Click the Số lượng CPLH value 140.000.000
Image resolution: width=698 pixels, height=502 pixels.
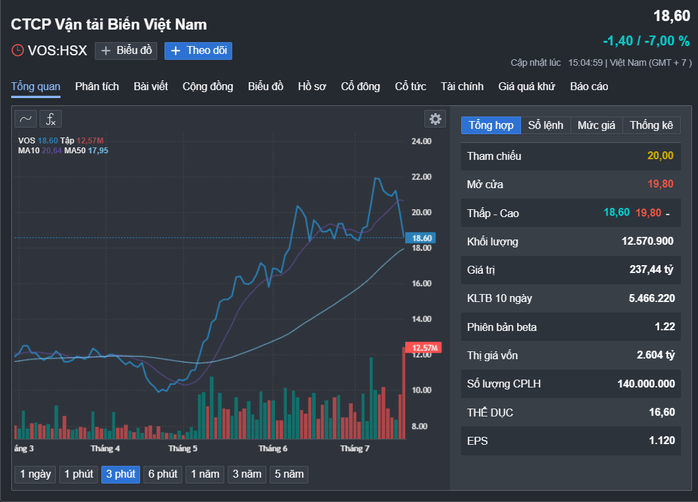[646, 384]
